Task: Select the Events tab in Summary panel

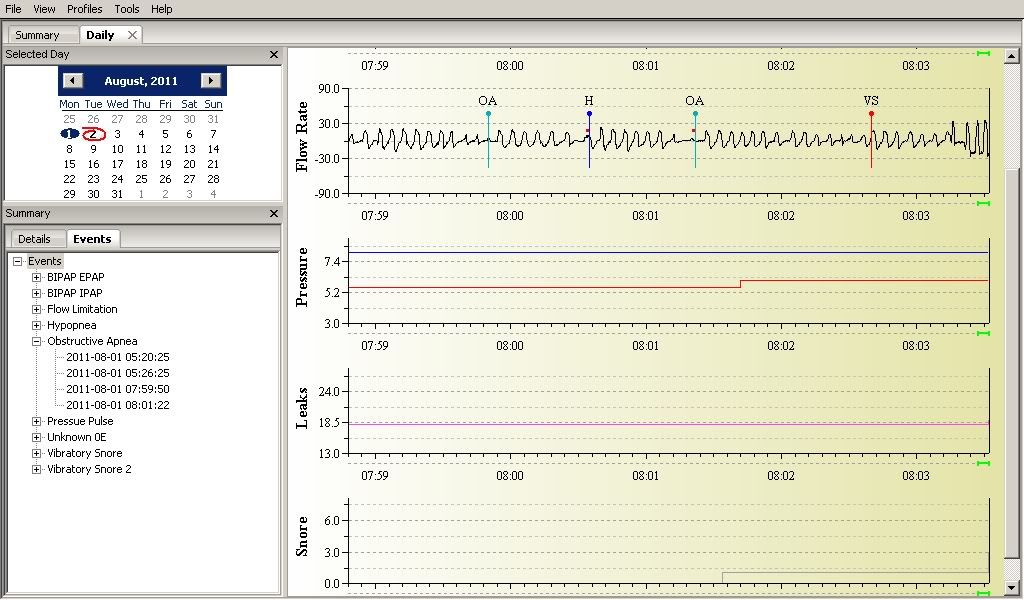Action: (x=92, y=239)
